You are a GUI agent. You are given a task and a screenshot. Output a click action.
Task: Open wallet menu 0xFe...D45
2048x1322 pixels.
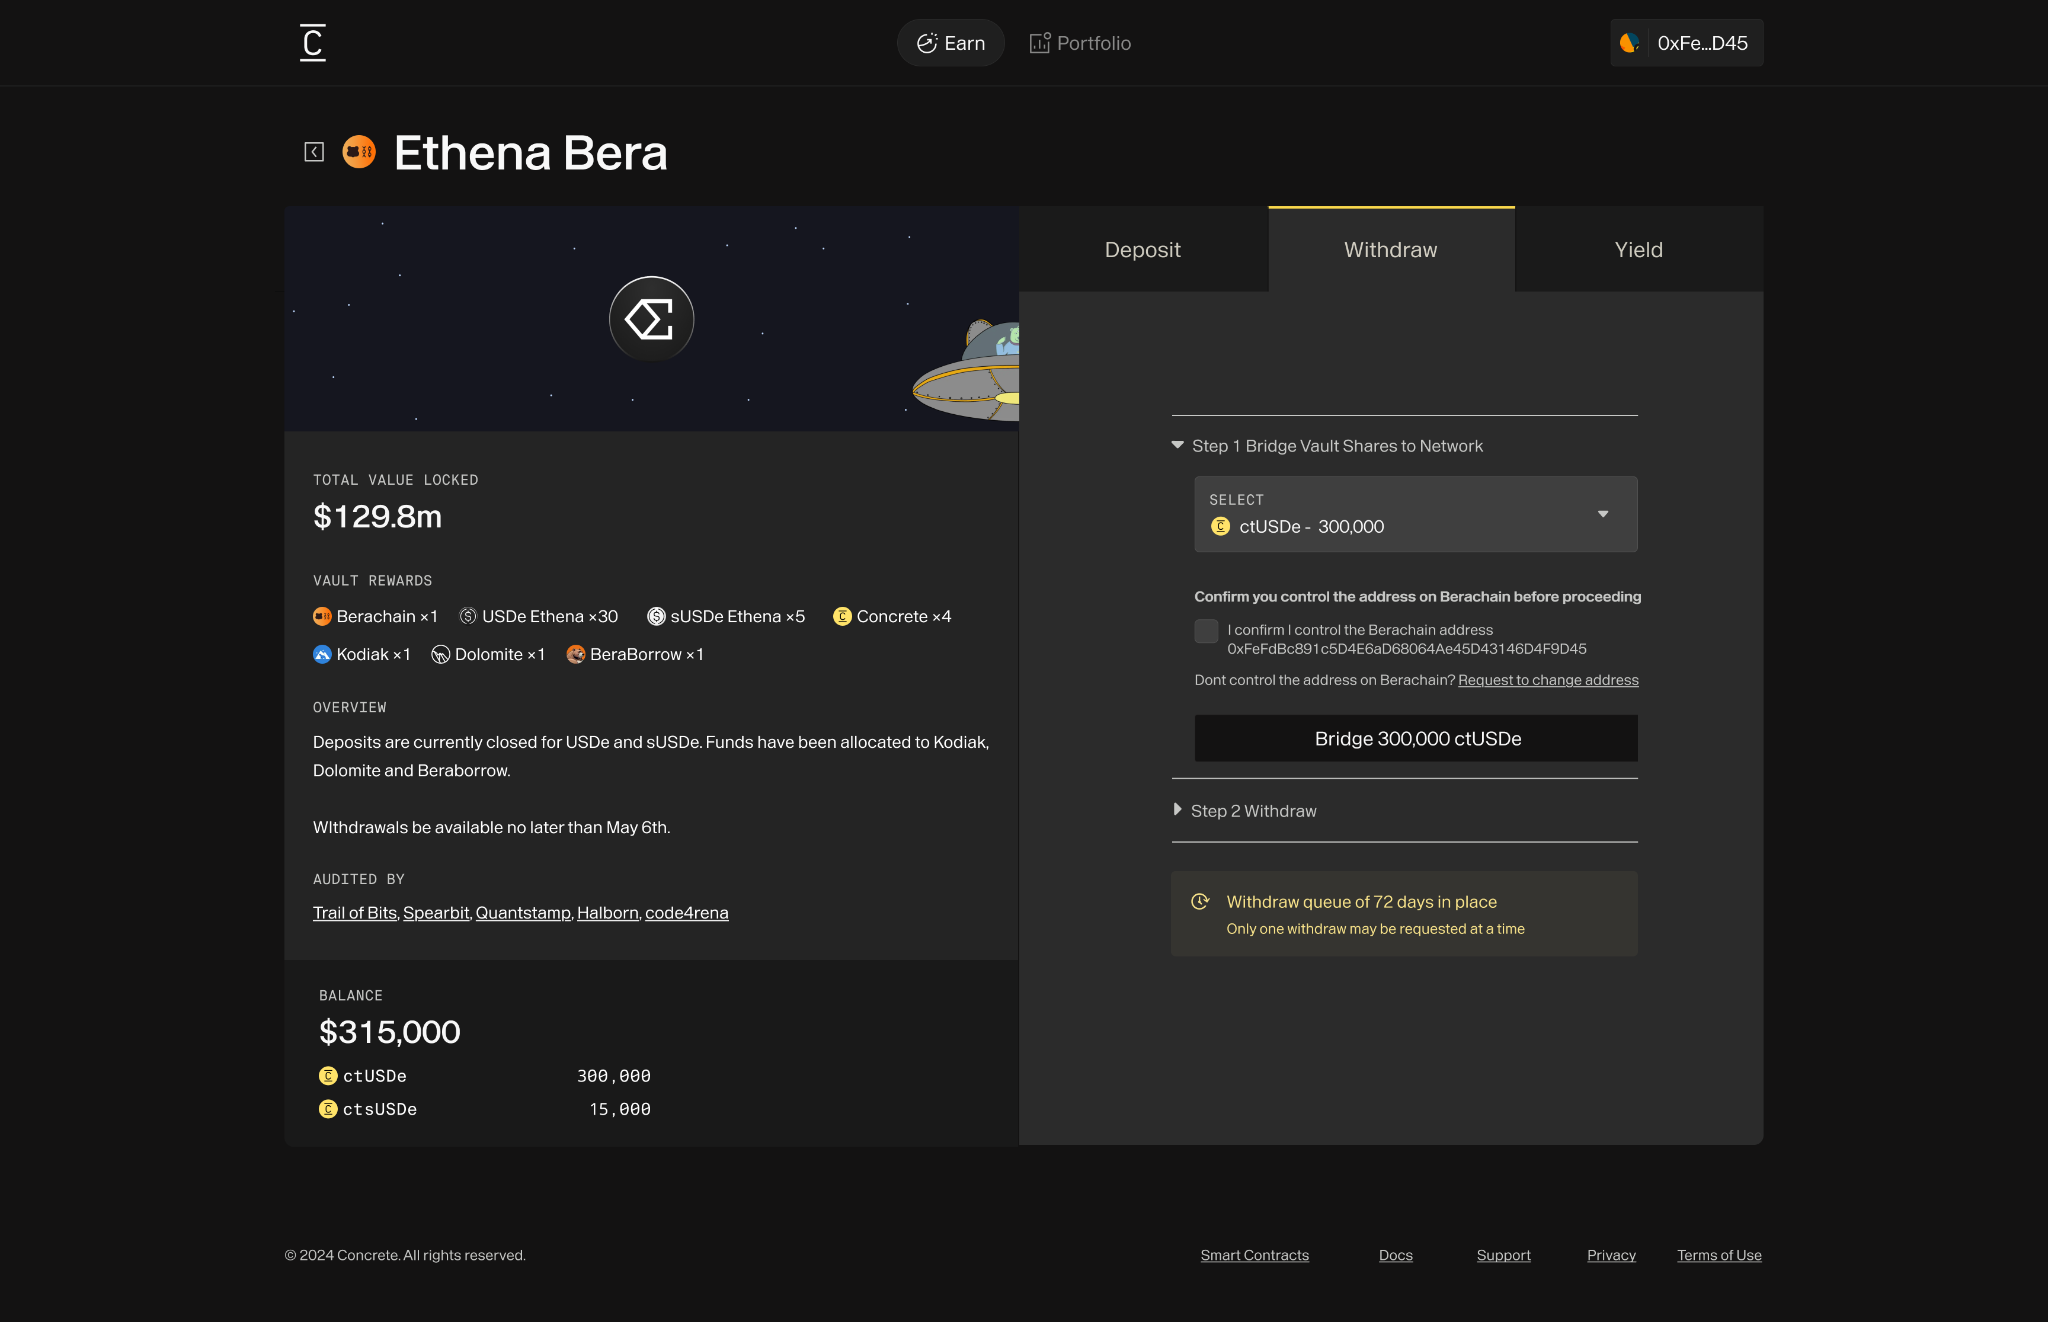(x=1687, y=43)
